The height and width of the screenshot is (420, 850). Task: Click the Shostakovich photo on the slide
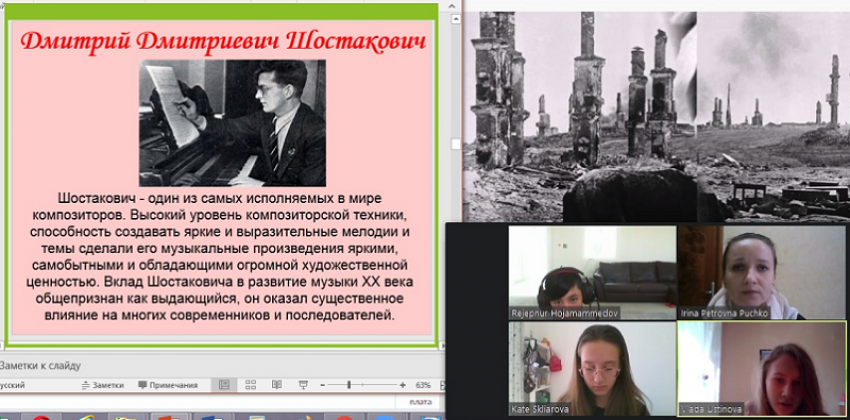232,122
